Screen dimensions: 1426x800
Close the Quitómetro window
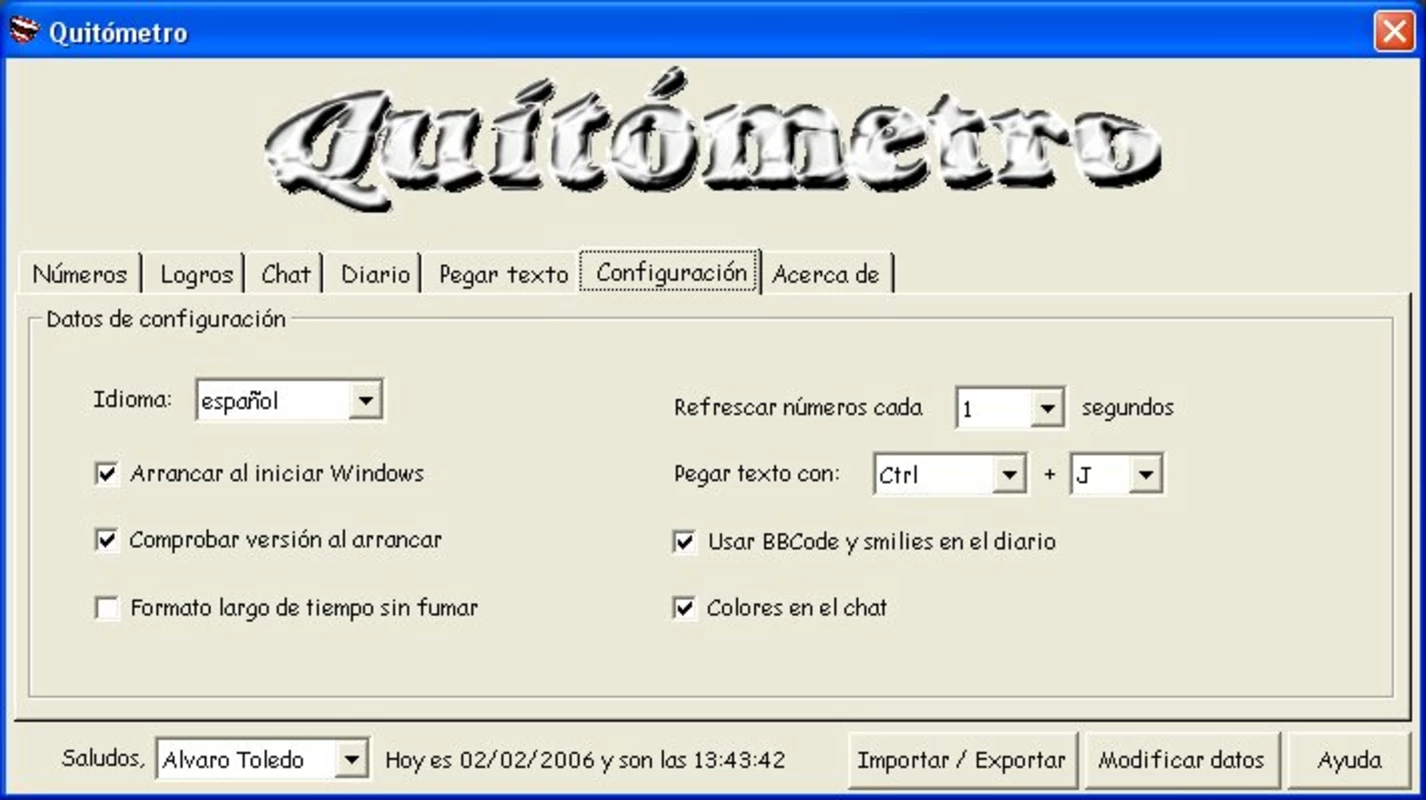[x=1393, y=32]
